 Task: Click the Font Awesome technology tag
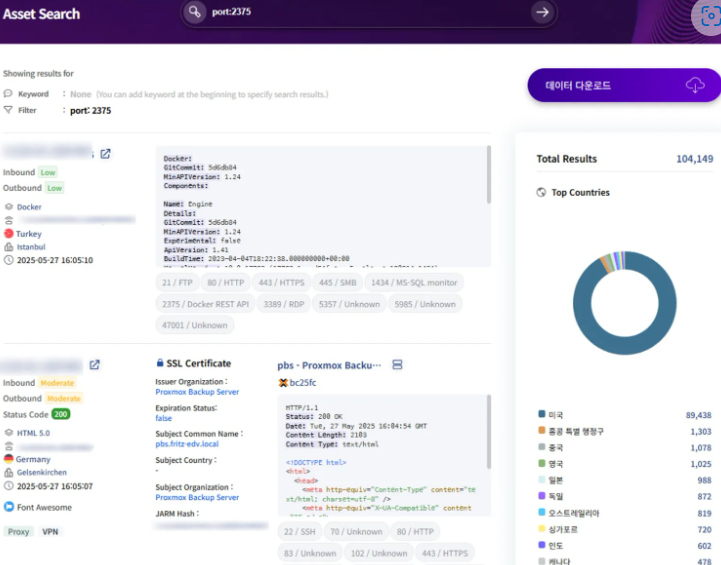tap(44, 507)
